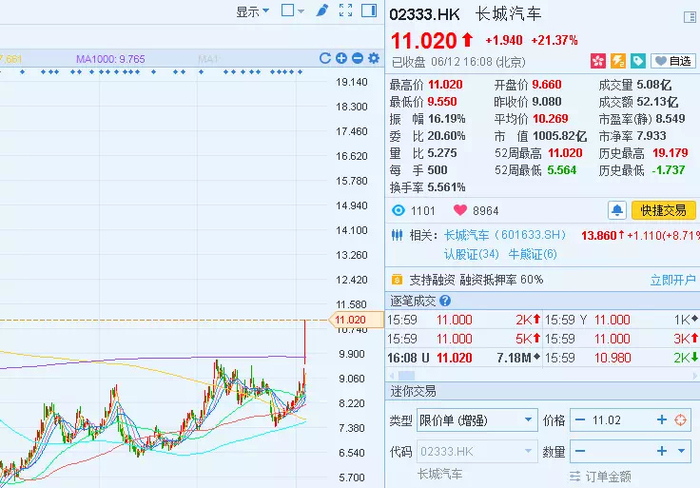
Task: Click the Hong Kong market flag icon
Action: tap(598, 61)
